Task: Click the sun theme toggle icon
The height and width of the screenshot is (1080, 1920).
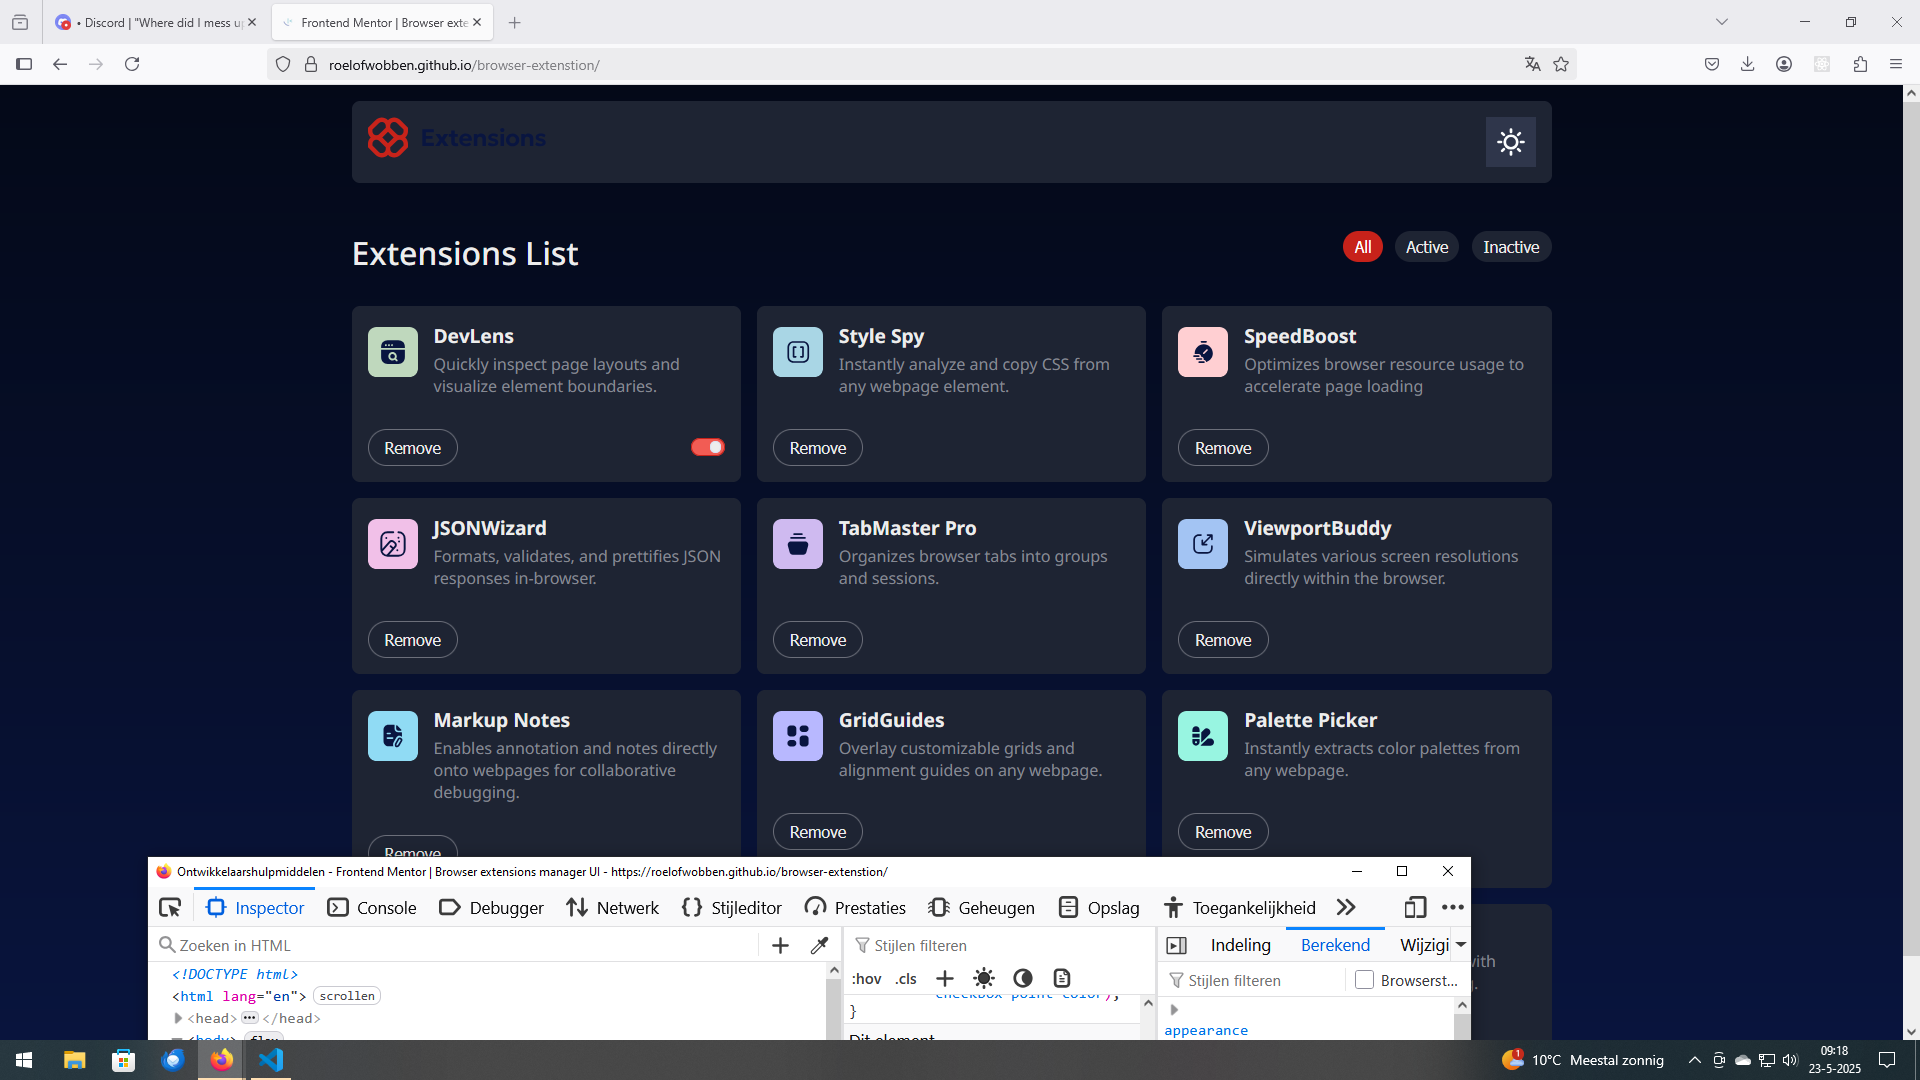Action: click(1510, 142)
